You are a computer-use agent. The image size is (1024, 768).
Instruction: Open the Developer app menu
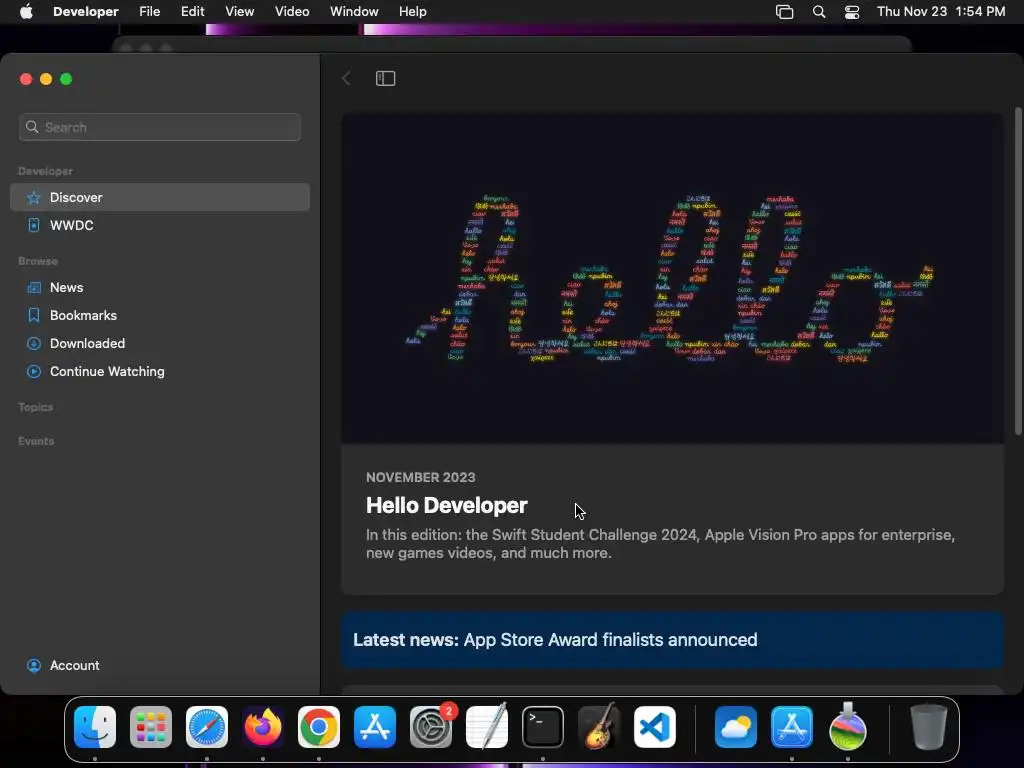(86, 12)
